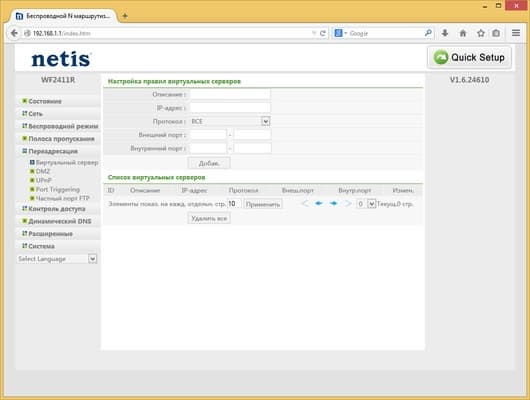Click the Внутр.порт column header
Image resolution: width=530 pixels, height=400 pixels.
(x=355, y=190)
